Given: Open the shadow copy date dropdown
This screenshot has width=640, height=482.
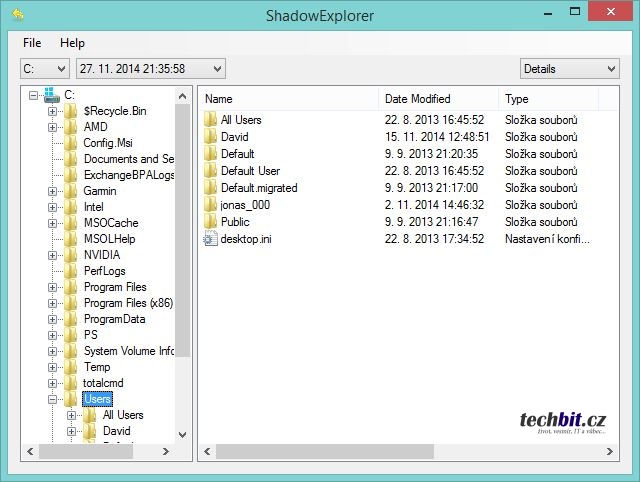Looking at the screenshot, I should coord(151,69).
